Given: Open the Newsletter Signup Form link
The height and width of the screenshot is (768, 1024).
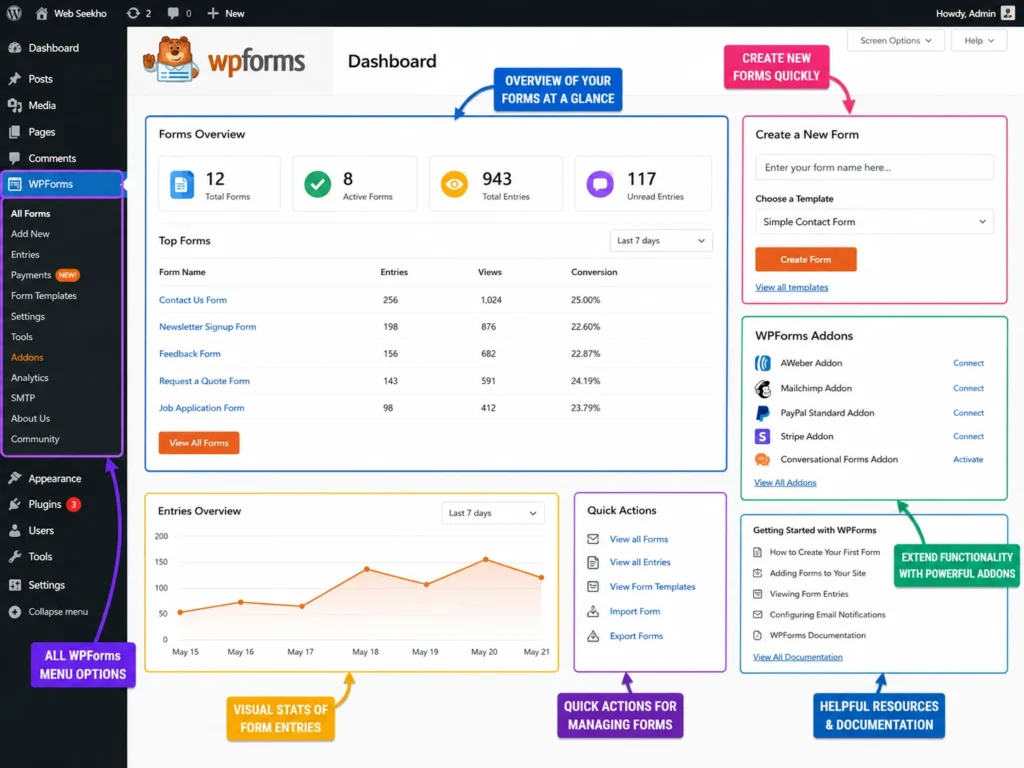Looking at the screenshot, I should [207, 327].
